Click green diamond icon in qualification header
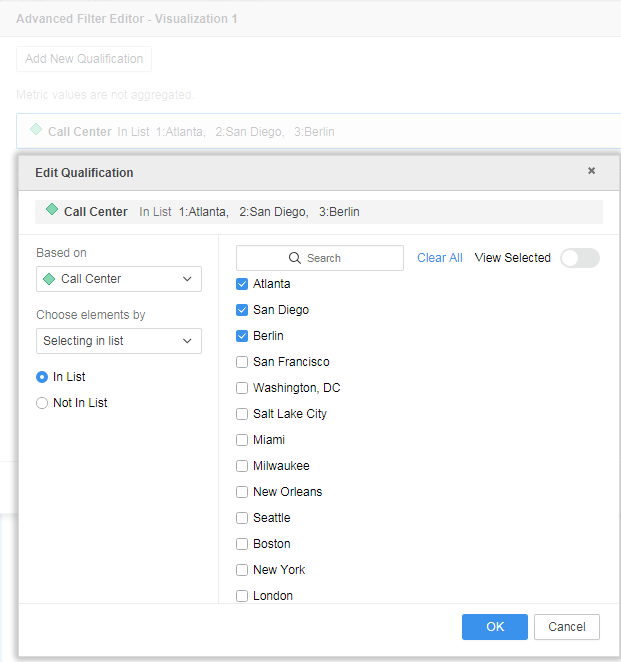Viewport: 621px width, 662px height. (x=52, y=211)
